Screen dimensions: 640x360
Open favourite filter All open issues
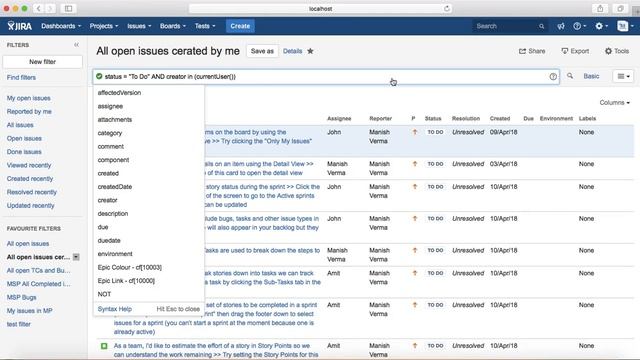click(28, 244)
